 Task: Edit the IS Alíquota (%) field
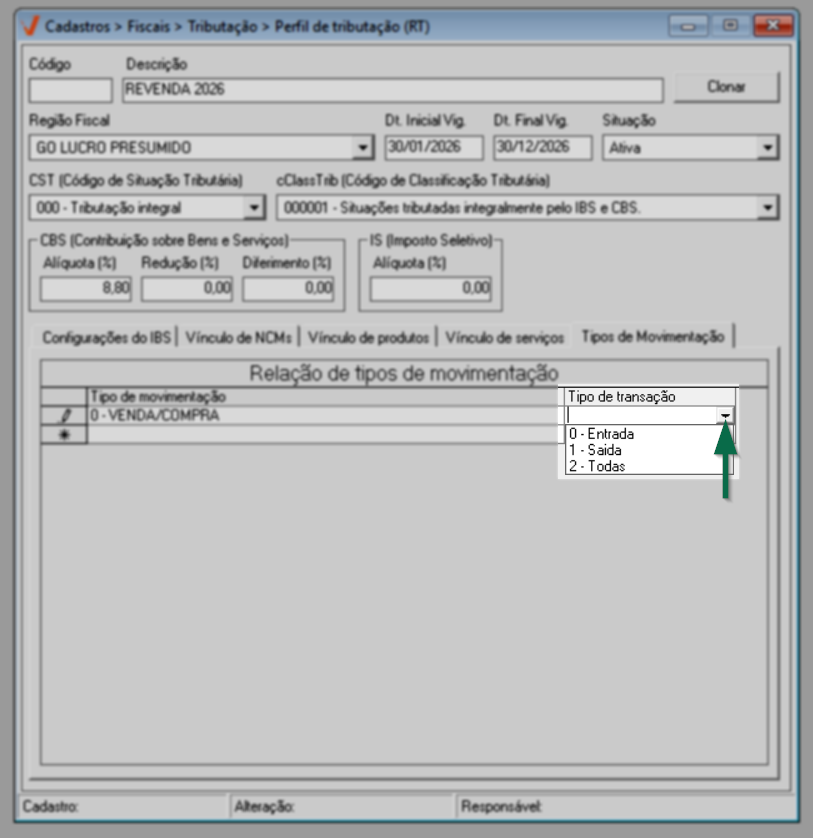tap(430, 289)
